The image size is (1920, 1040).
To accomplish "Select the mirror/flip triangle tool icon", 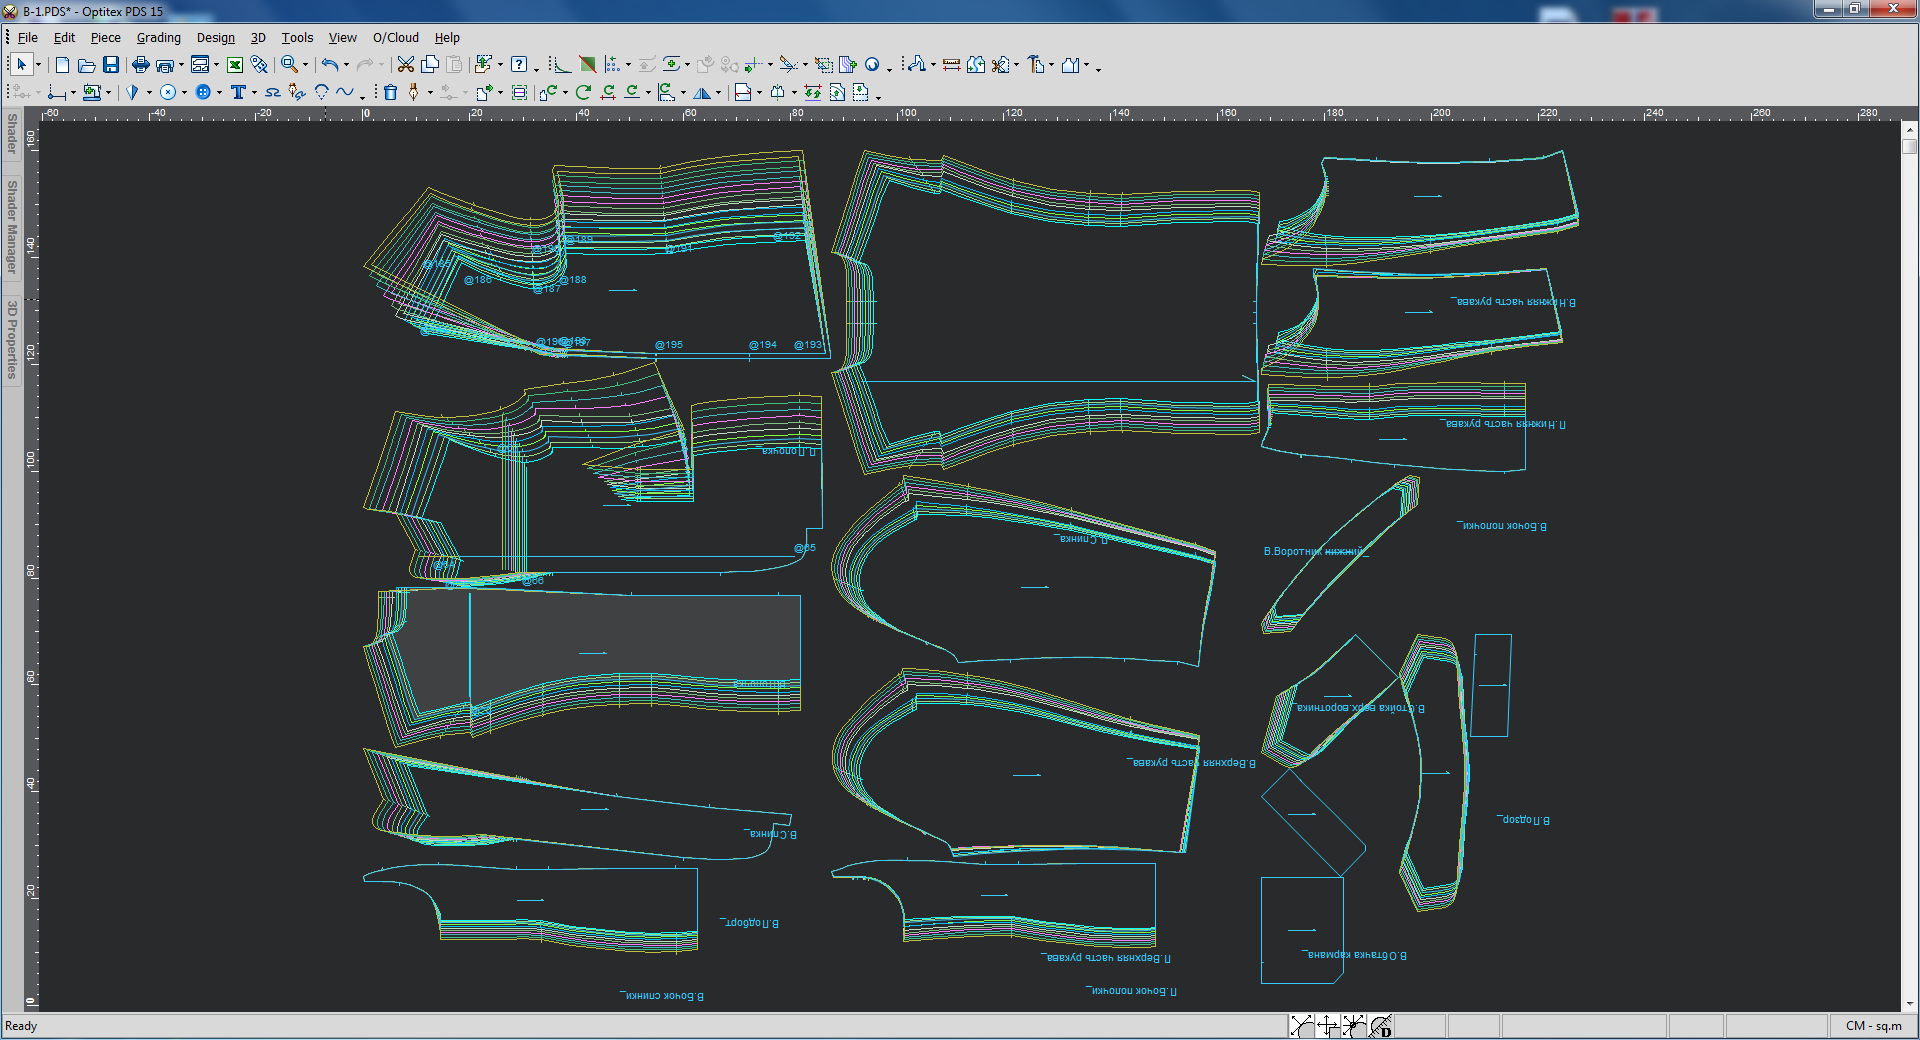I will click(x=702, y=93).
